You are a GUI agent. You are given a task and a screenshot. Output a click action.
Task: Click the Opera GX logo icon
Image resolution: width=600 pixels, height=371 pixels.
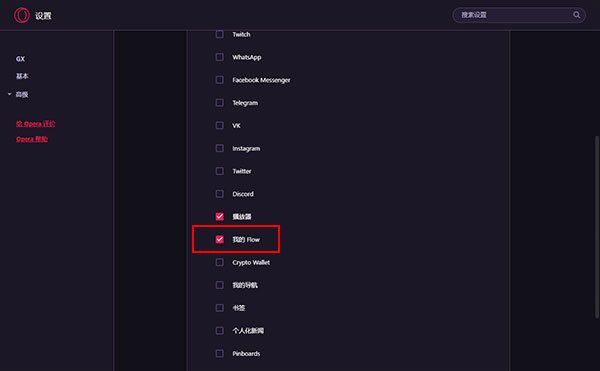pyautogui.click(x=22, y=15)
